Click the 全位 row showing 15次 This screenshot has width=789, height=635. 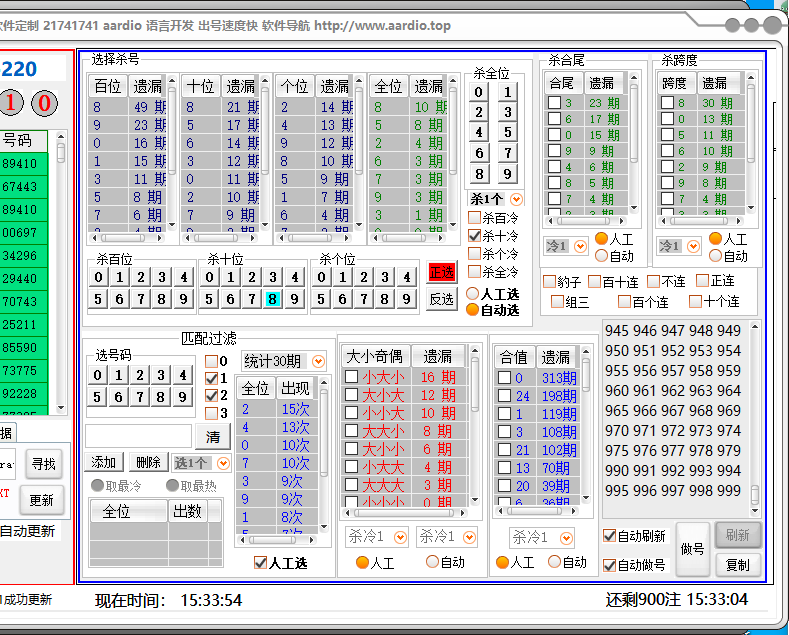tap(277, 409)
